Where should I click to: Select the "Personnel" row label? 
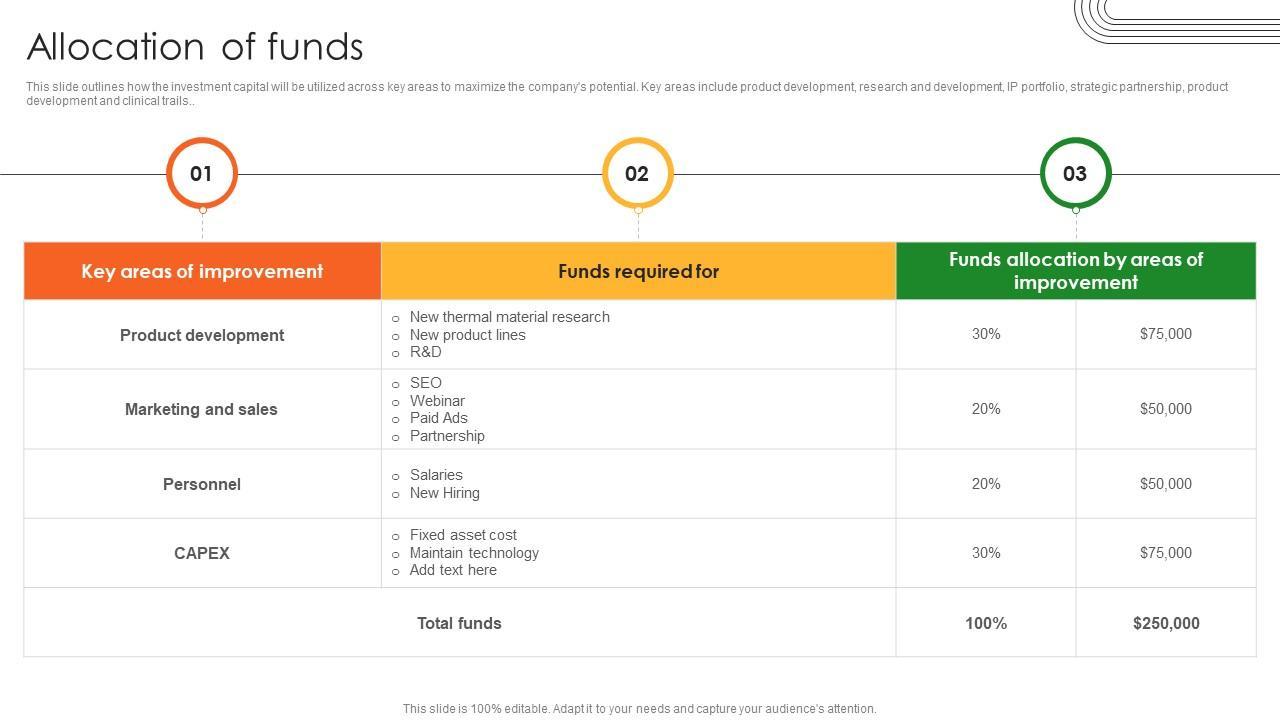click(x=202, y=484)
